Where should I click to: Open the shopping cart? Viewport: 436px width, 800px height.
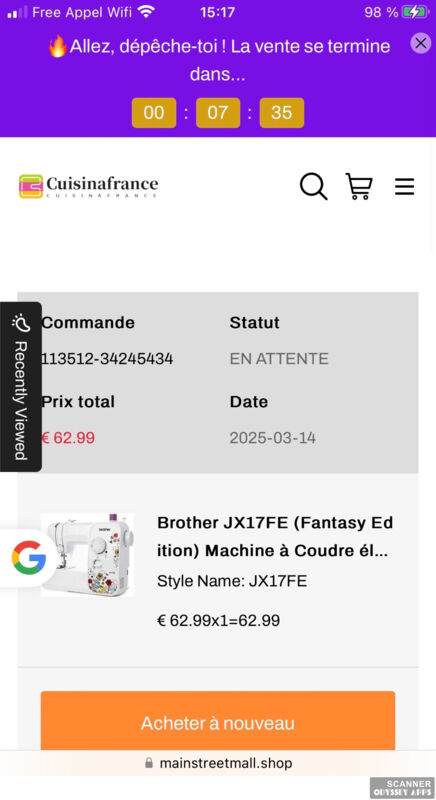click(359, 186)
